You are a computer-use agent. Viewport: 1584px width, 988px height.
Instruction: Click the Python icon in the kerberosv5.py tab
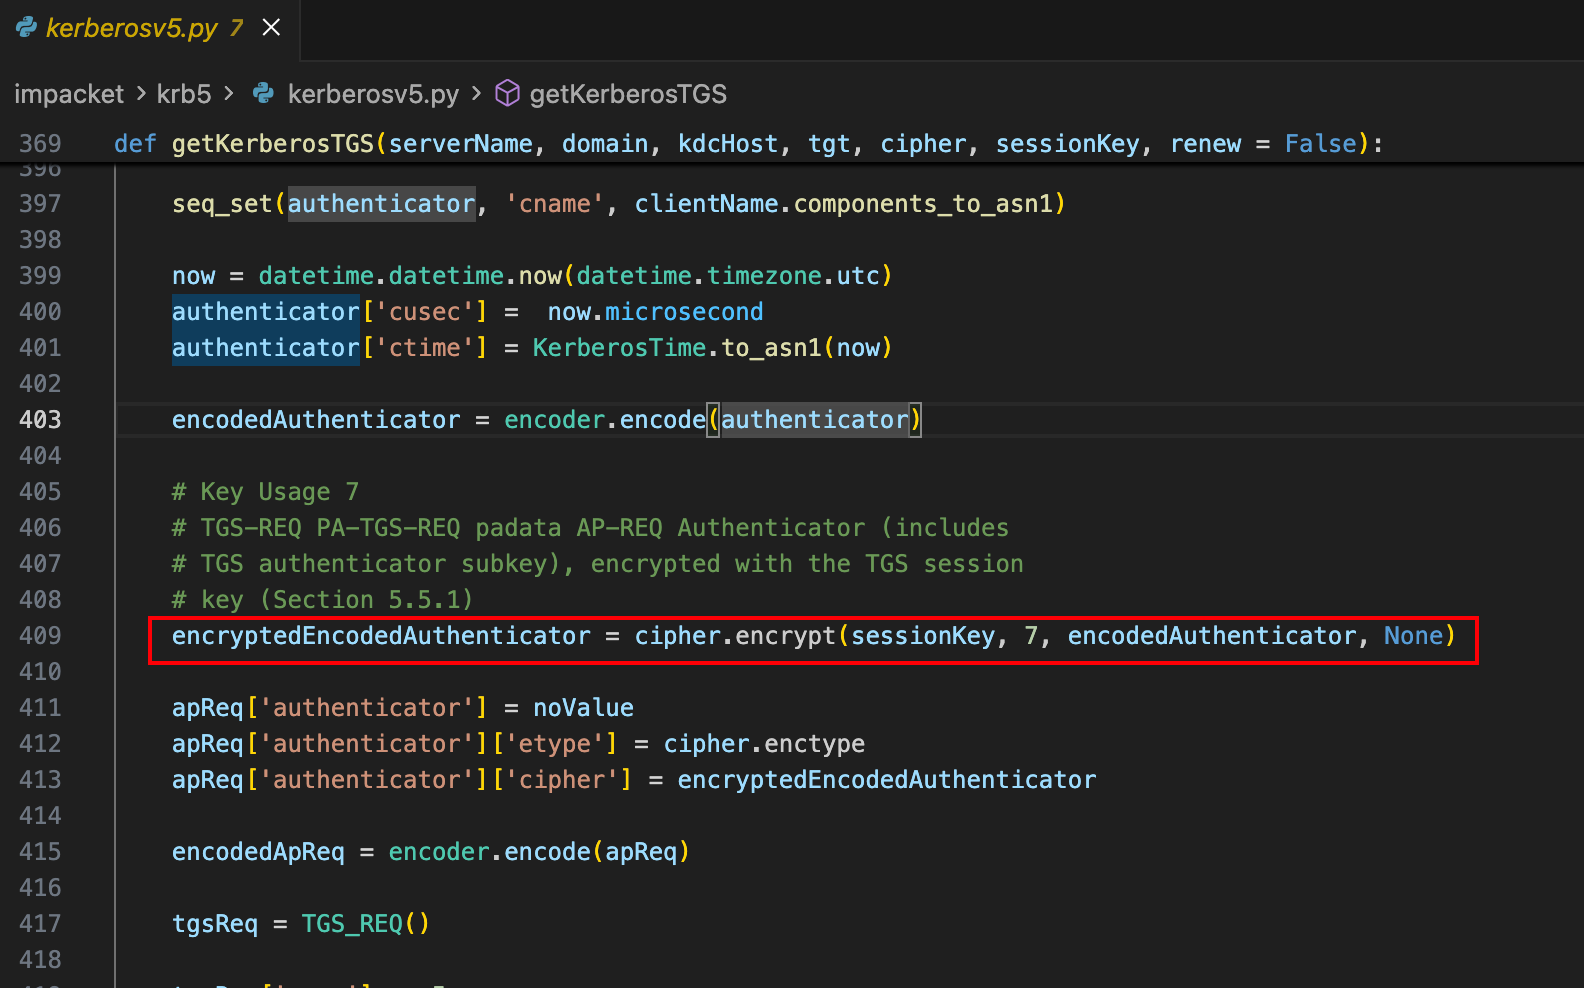(x=27, y=28)
